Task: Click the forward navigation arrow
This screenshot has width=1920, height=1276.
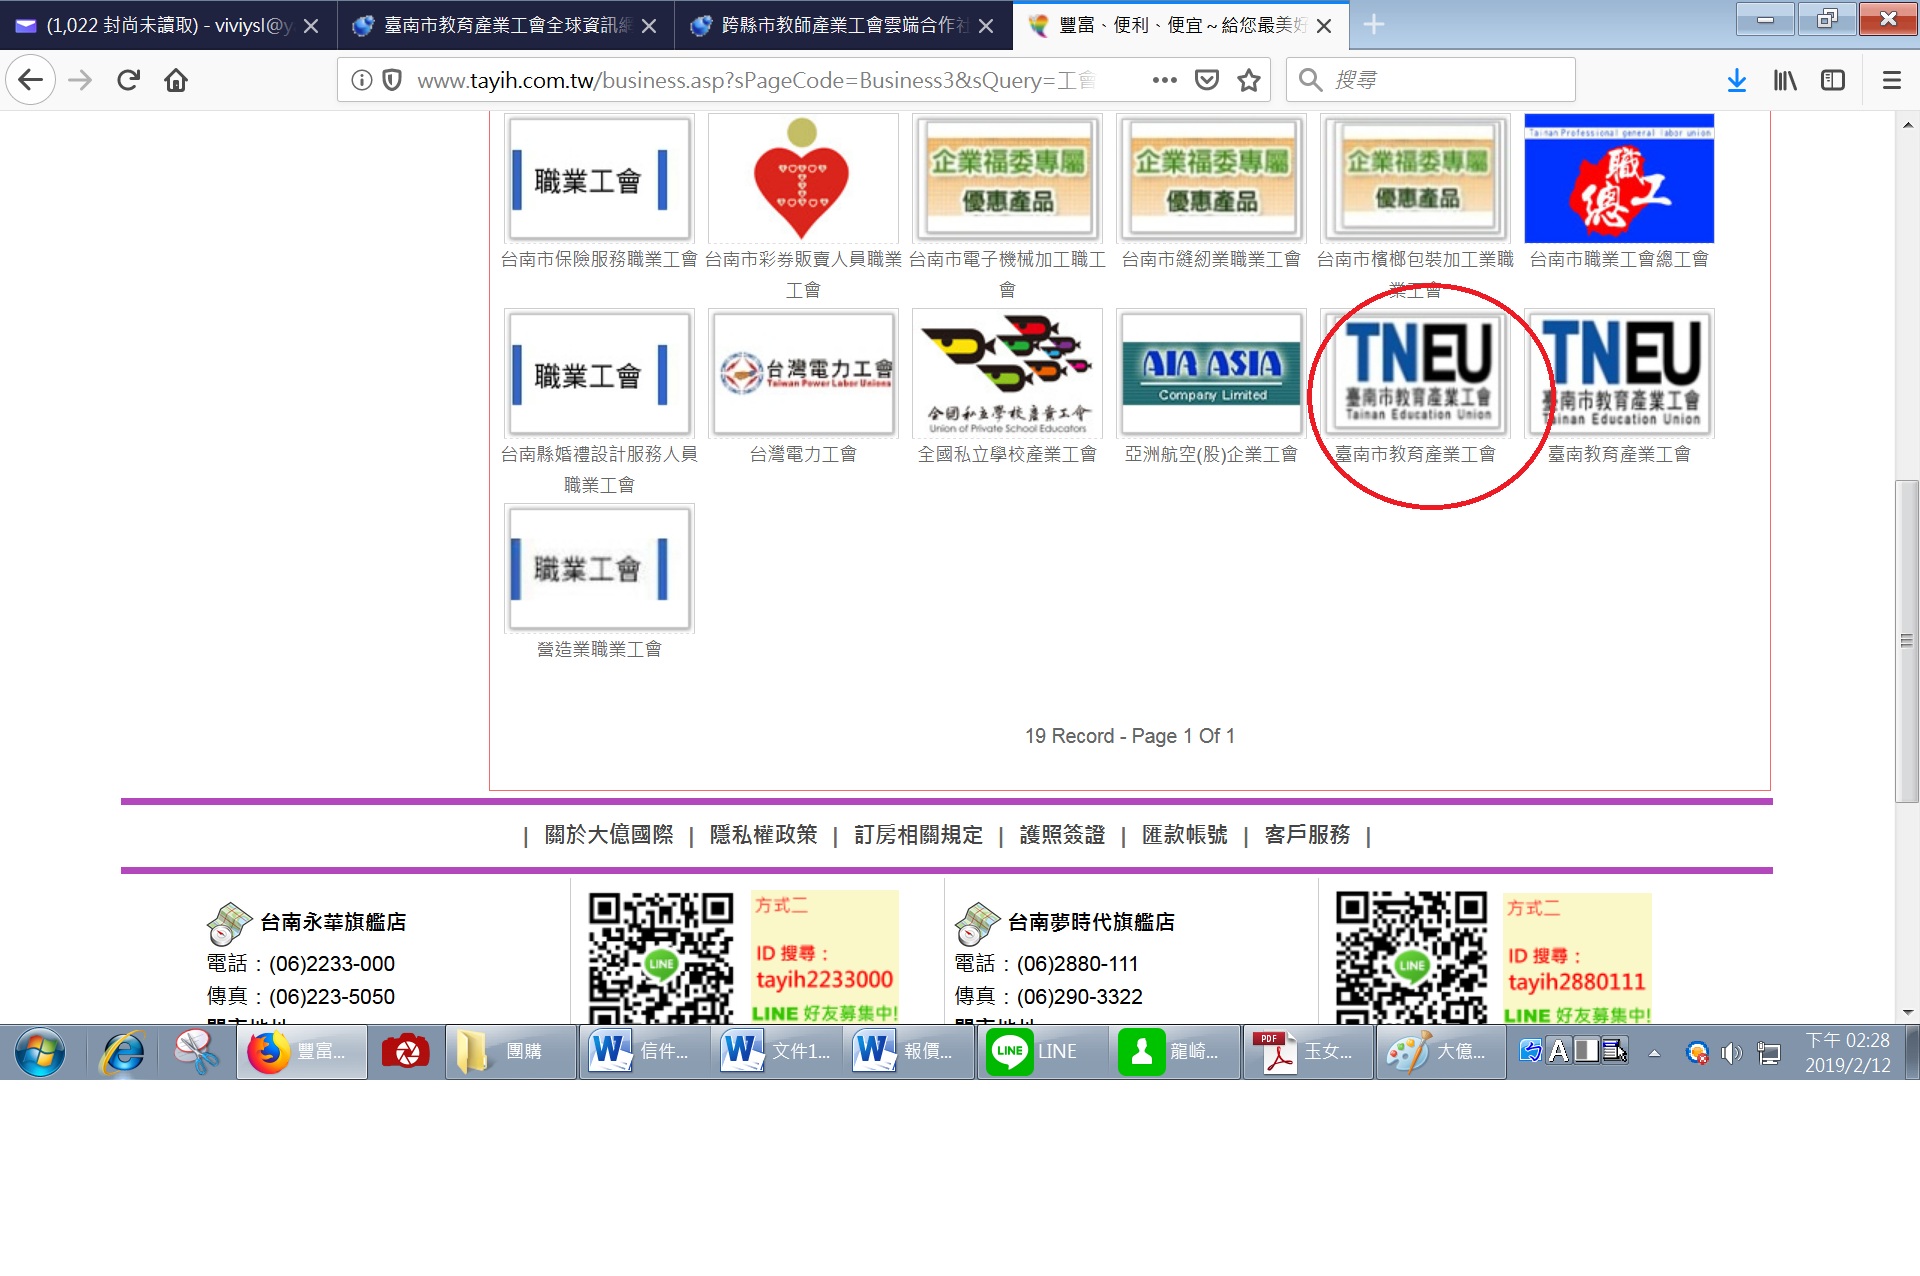Action: tap(80, 80)
